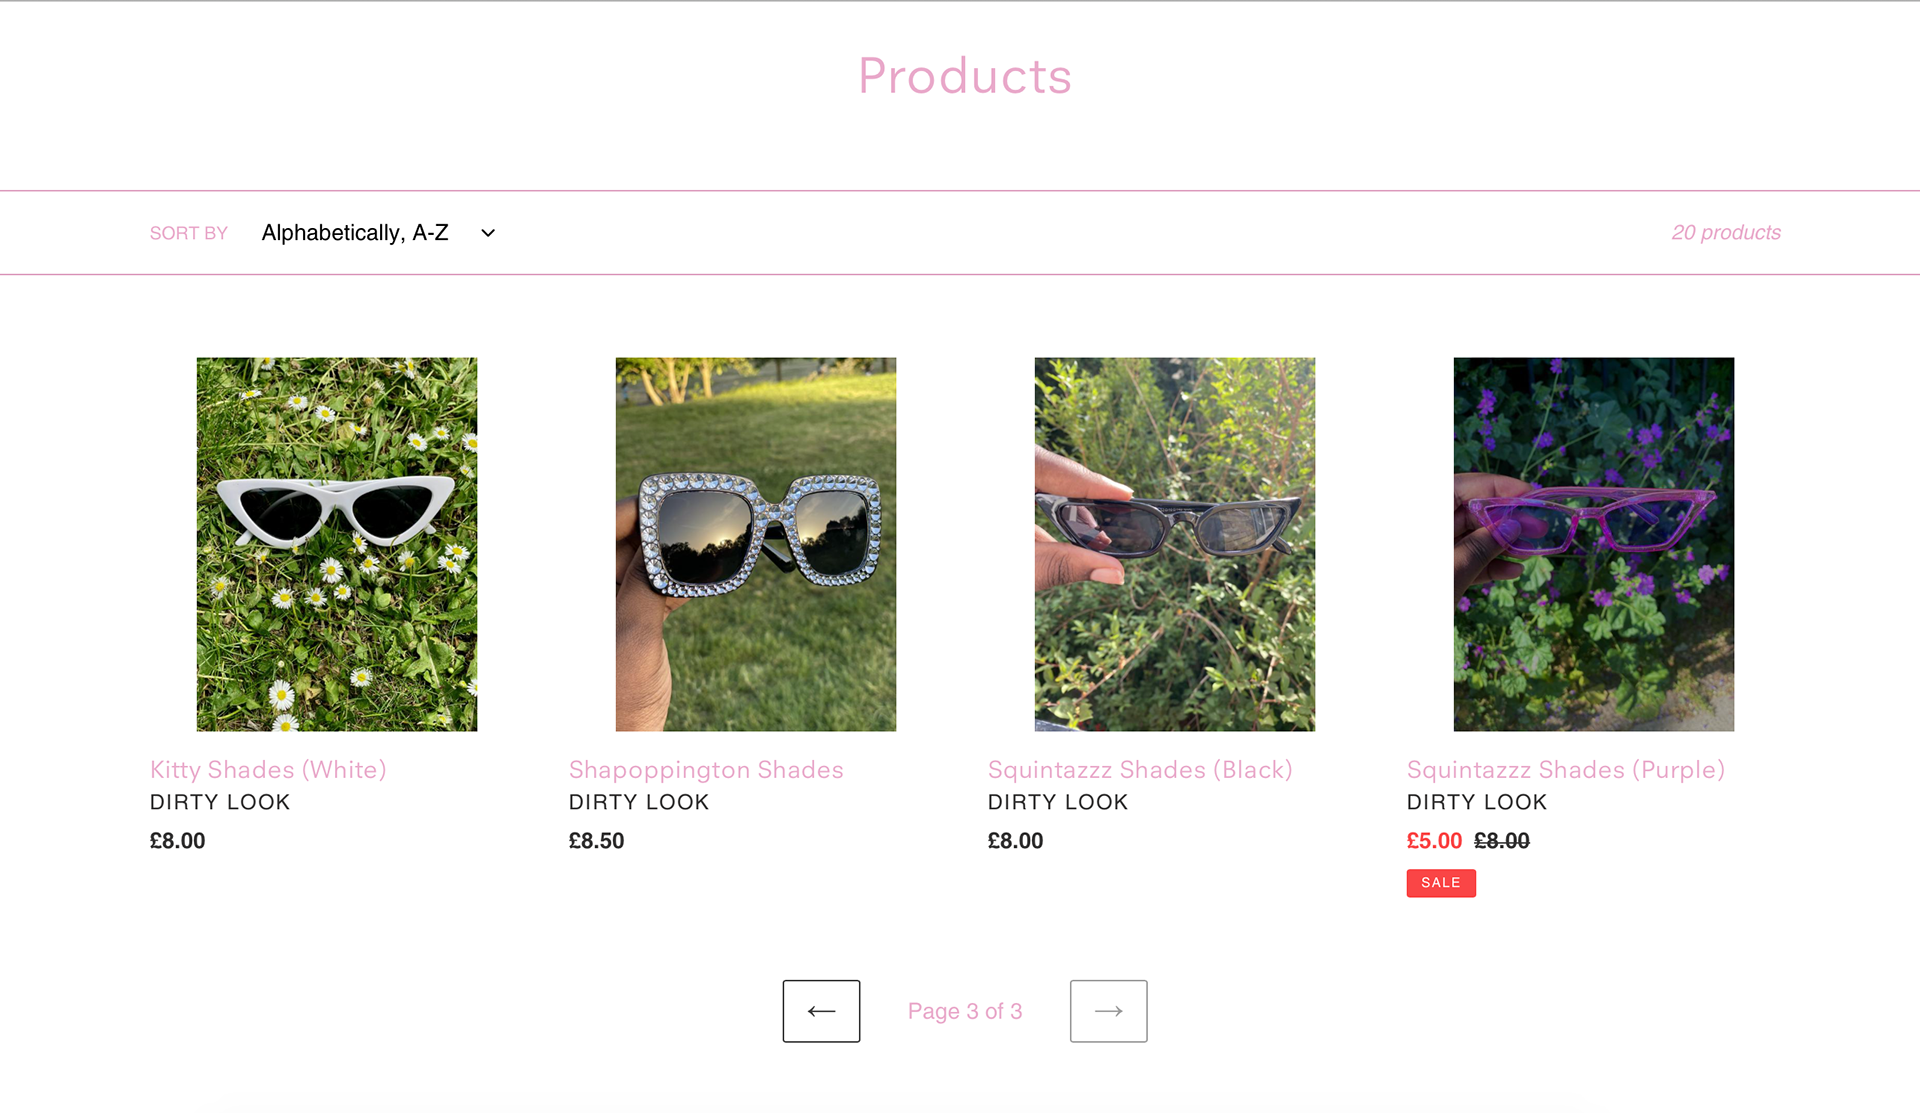Click the Page 3 of 3 indicator

(x=965, y=1011)
